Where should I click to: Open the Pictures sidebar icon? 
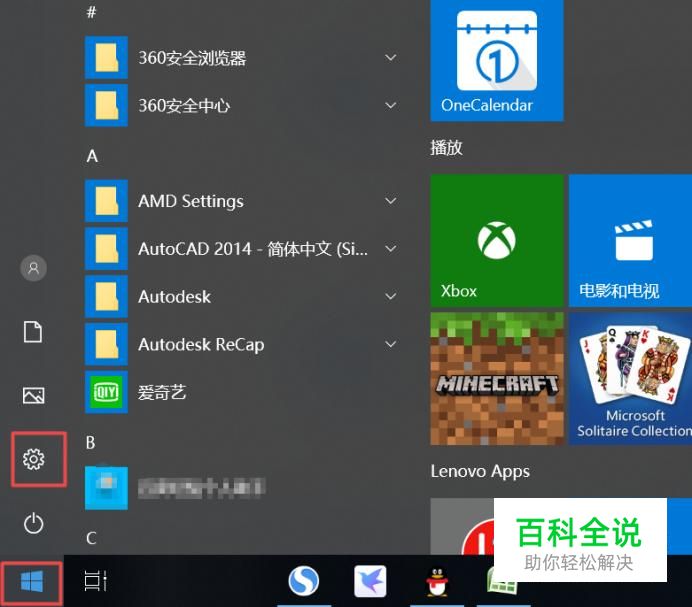[x=34, y=395]
